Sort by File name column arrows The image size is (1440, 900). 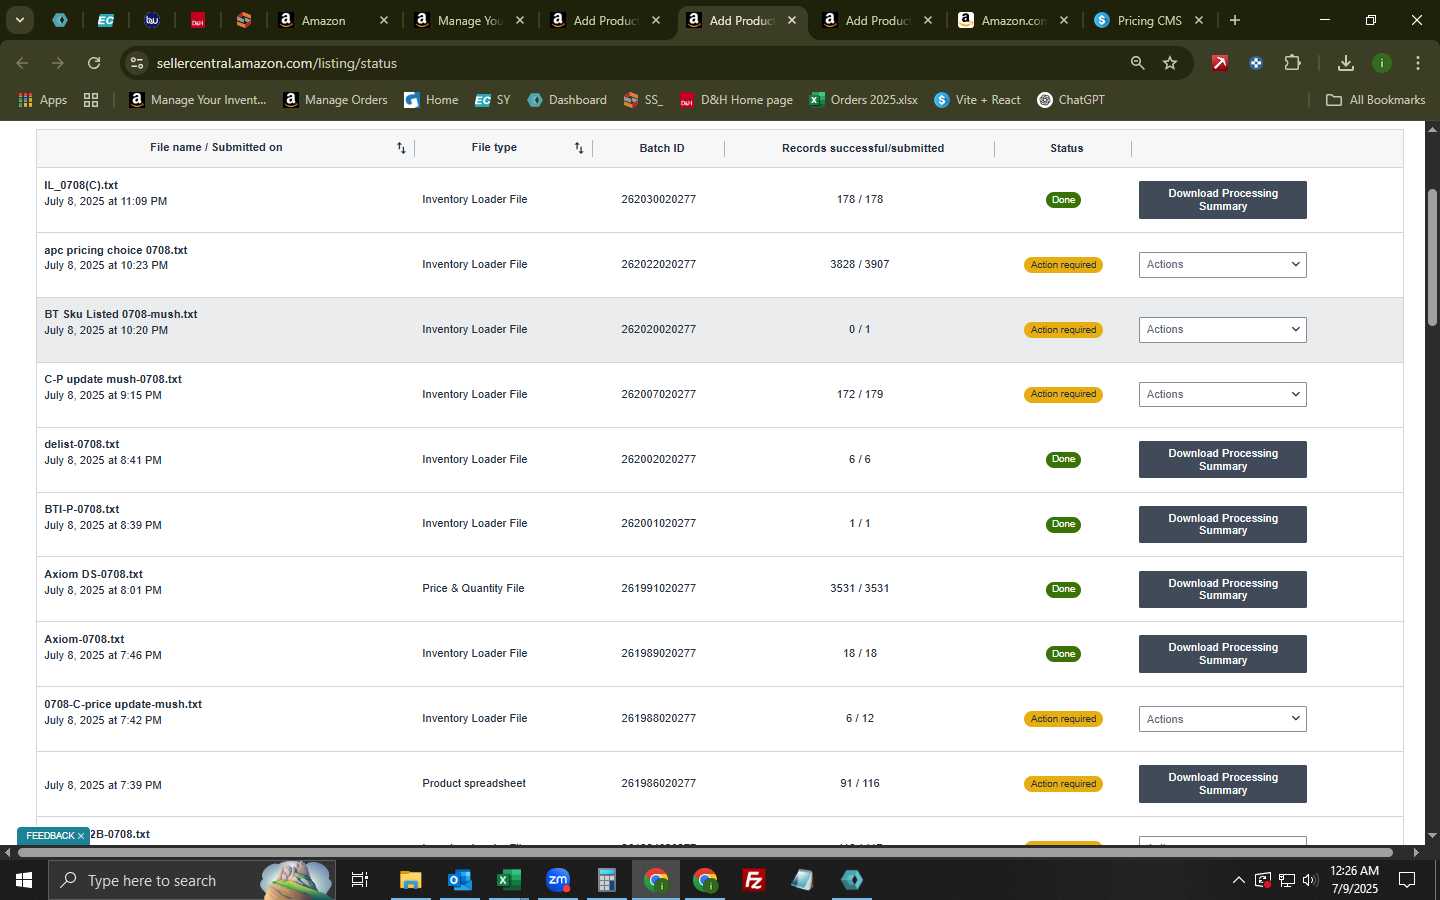coord(401,148)
